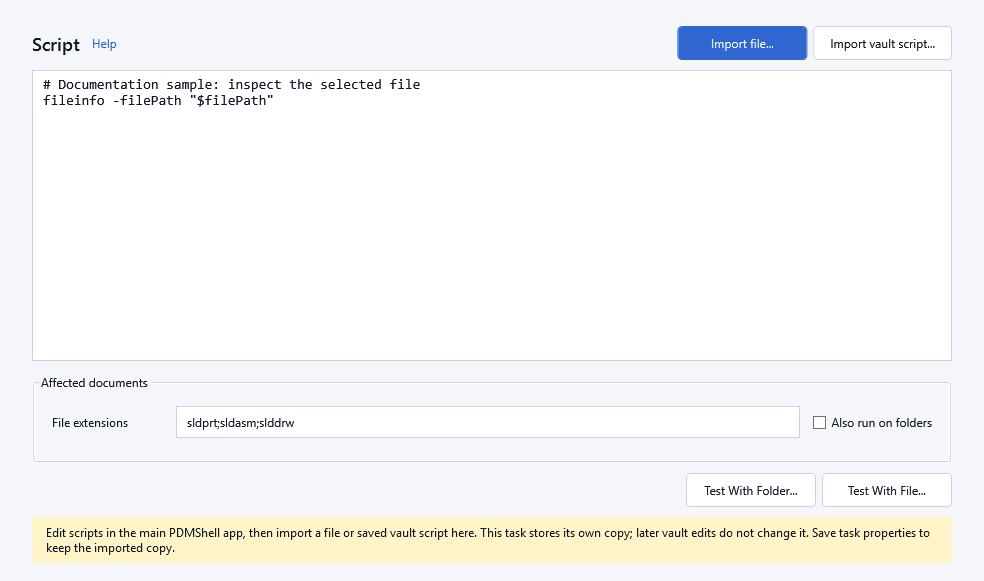Viewport: 984px width, 581px height.
Task: Click the yellow notice about editing scripts
Action: click(492, 540)
